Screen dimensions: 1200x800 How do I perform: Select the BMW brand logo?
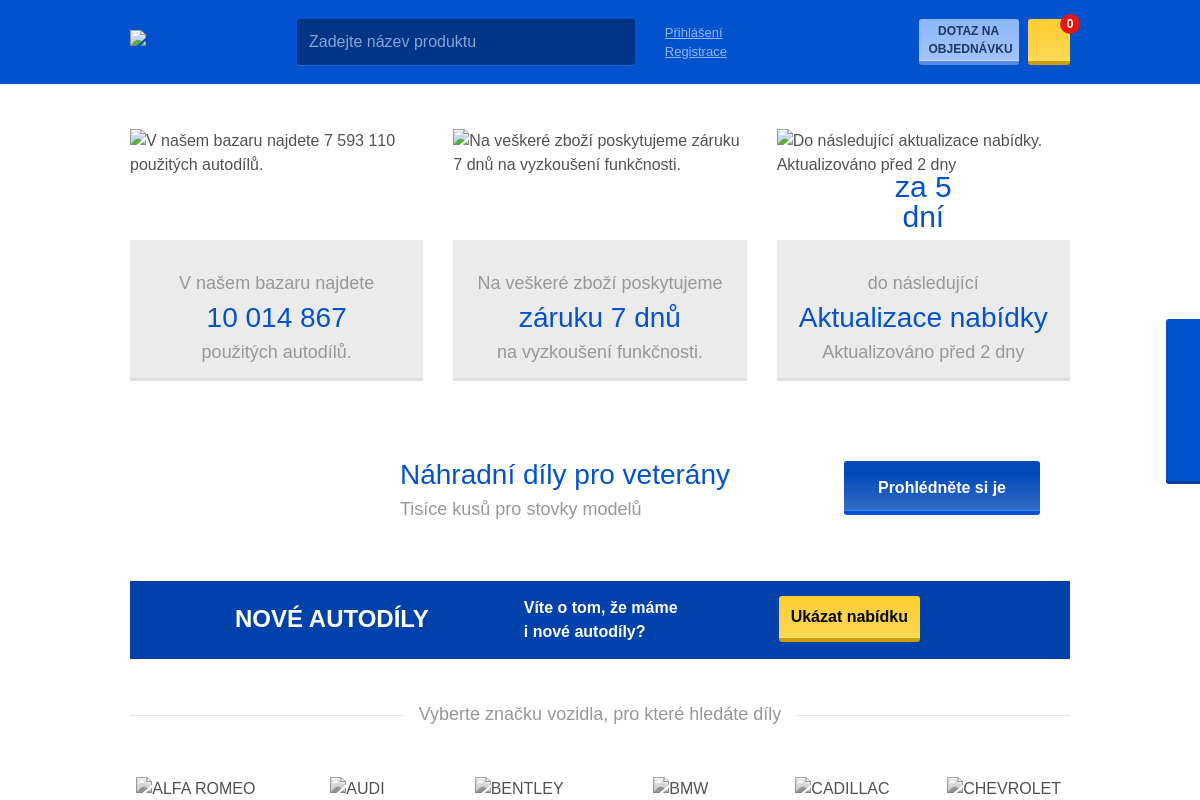681,788
